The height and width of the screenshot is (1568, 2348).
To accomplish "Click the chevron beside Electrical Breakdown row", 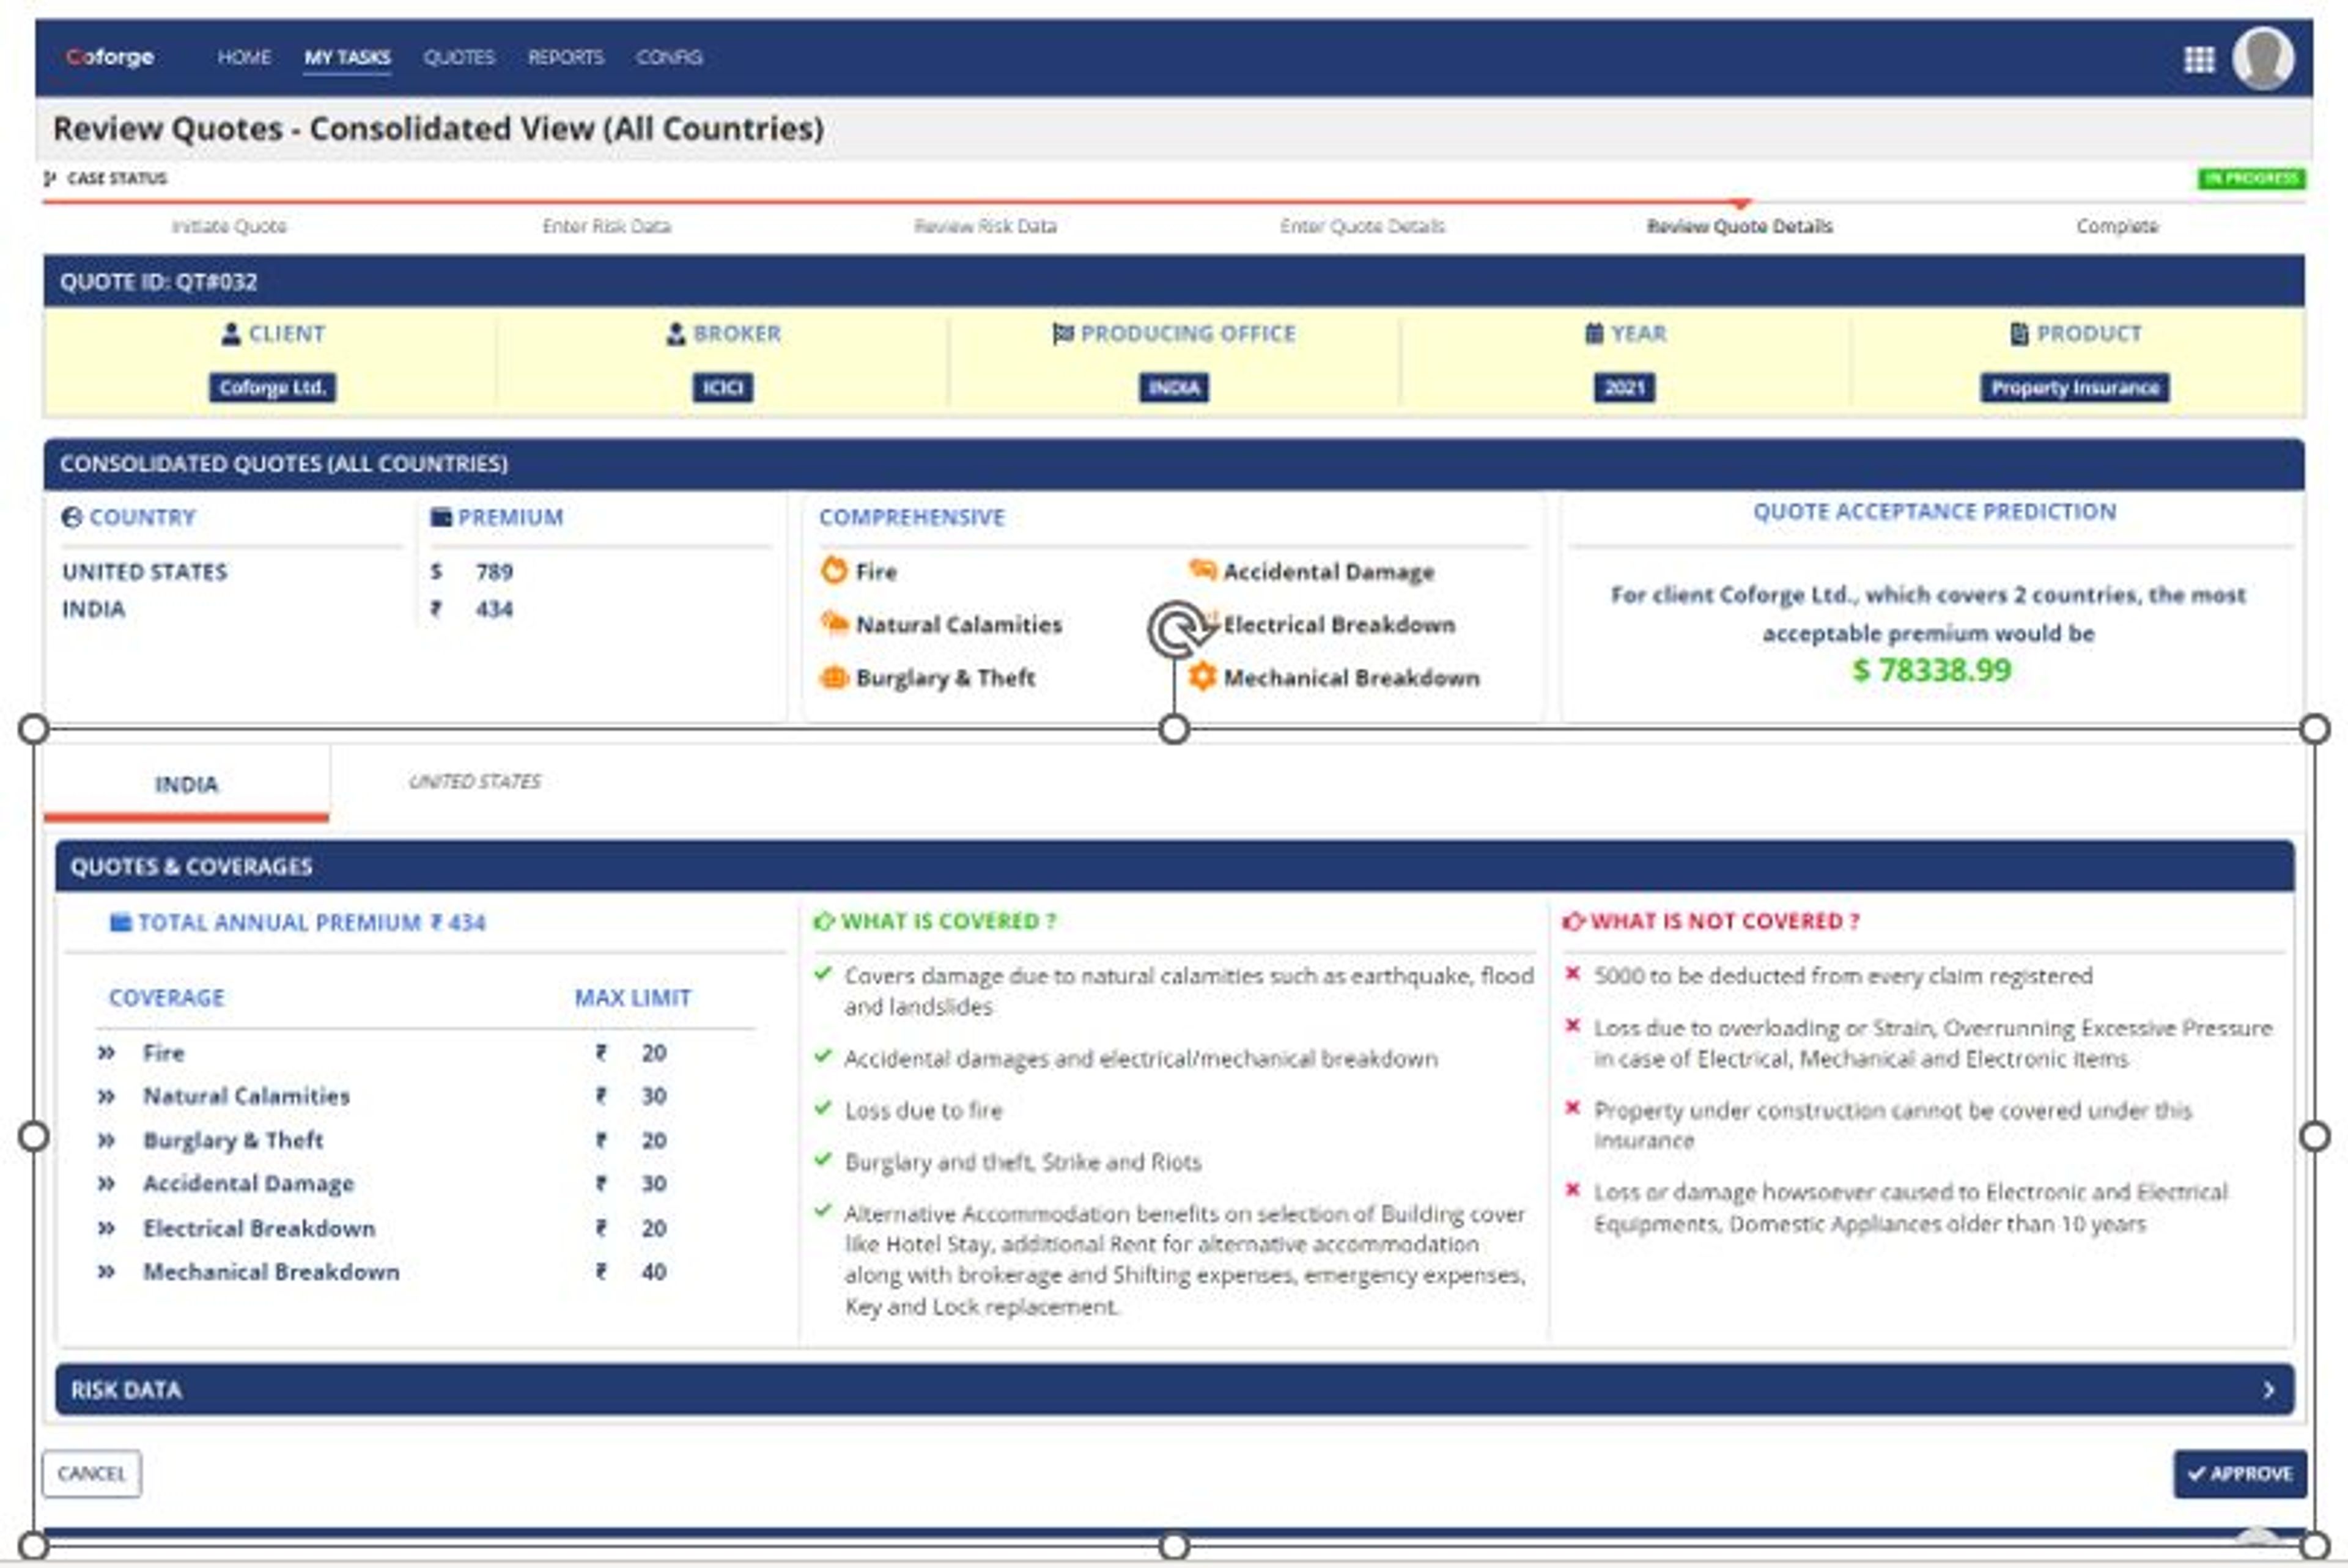I will pos(106,1228).
